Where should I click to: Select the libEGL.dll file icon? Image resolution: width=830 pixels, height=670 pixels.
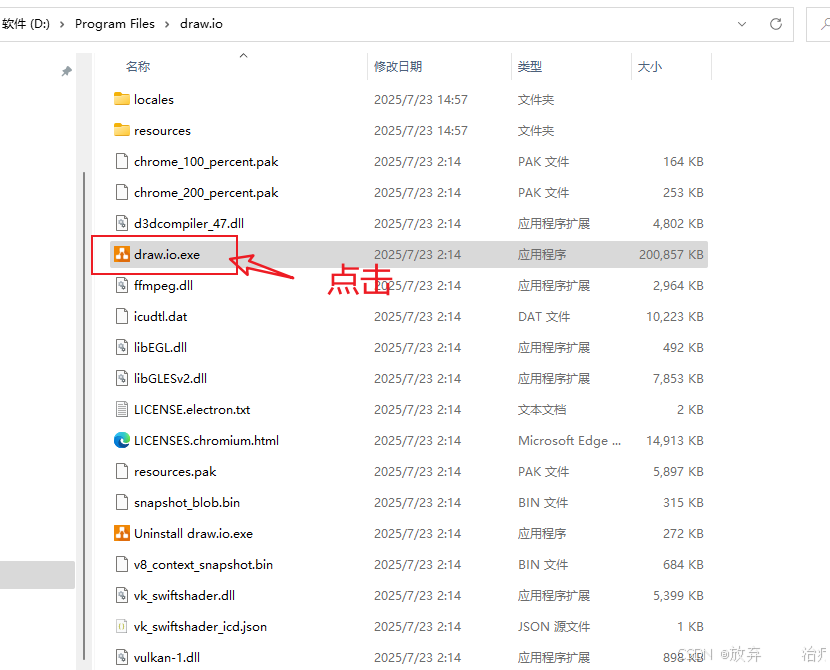pos(122,347)
